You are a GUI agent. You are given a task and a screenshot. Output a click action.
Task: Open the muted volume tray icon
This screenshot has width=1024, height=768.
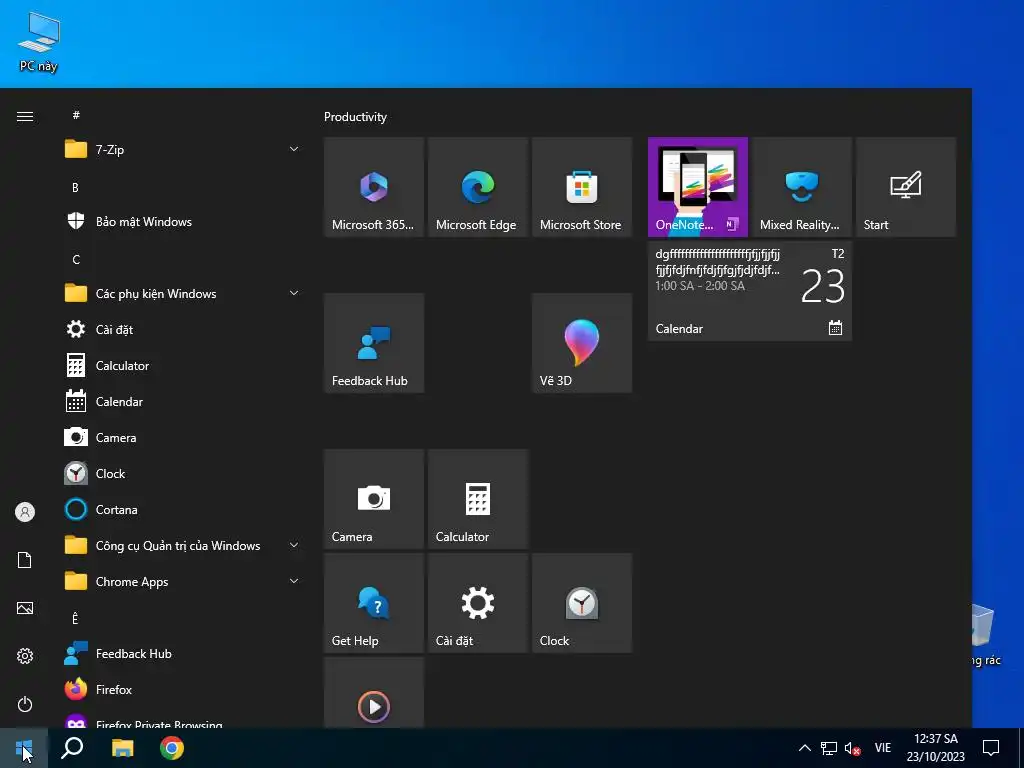[852, 748]
